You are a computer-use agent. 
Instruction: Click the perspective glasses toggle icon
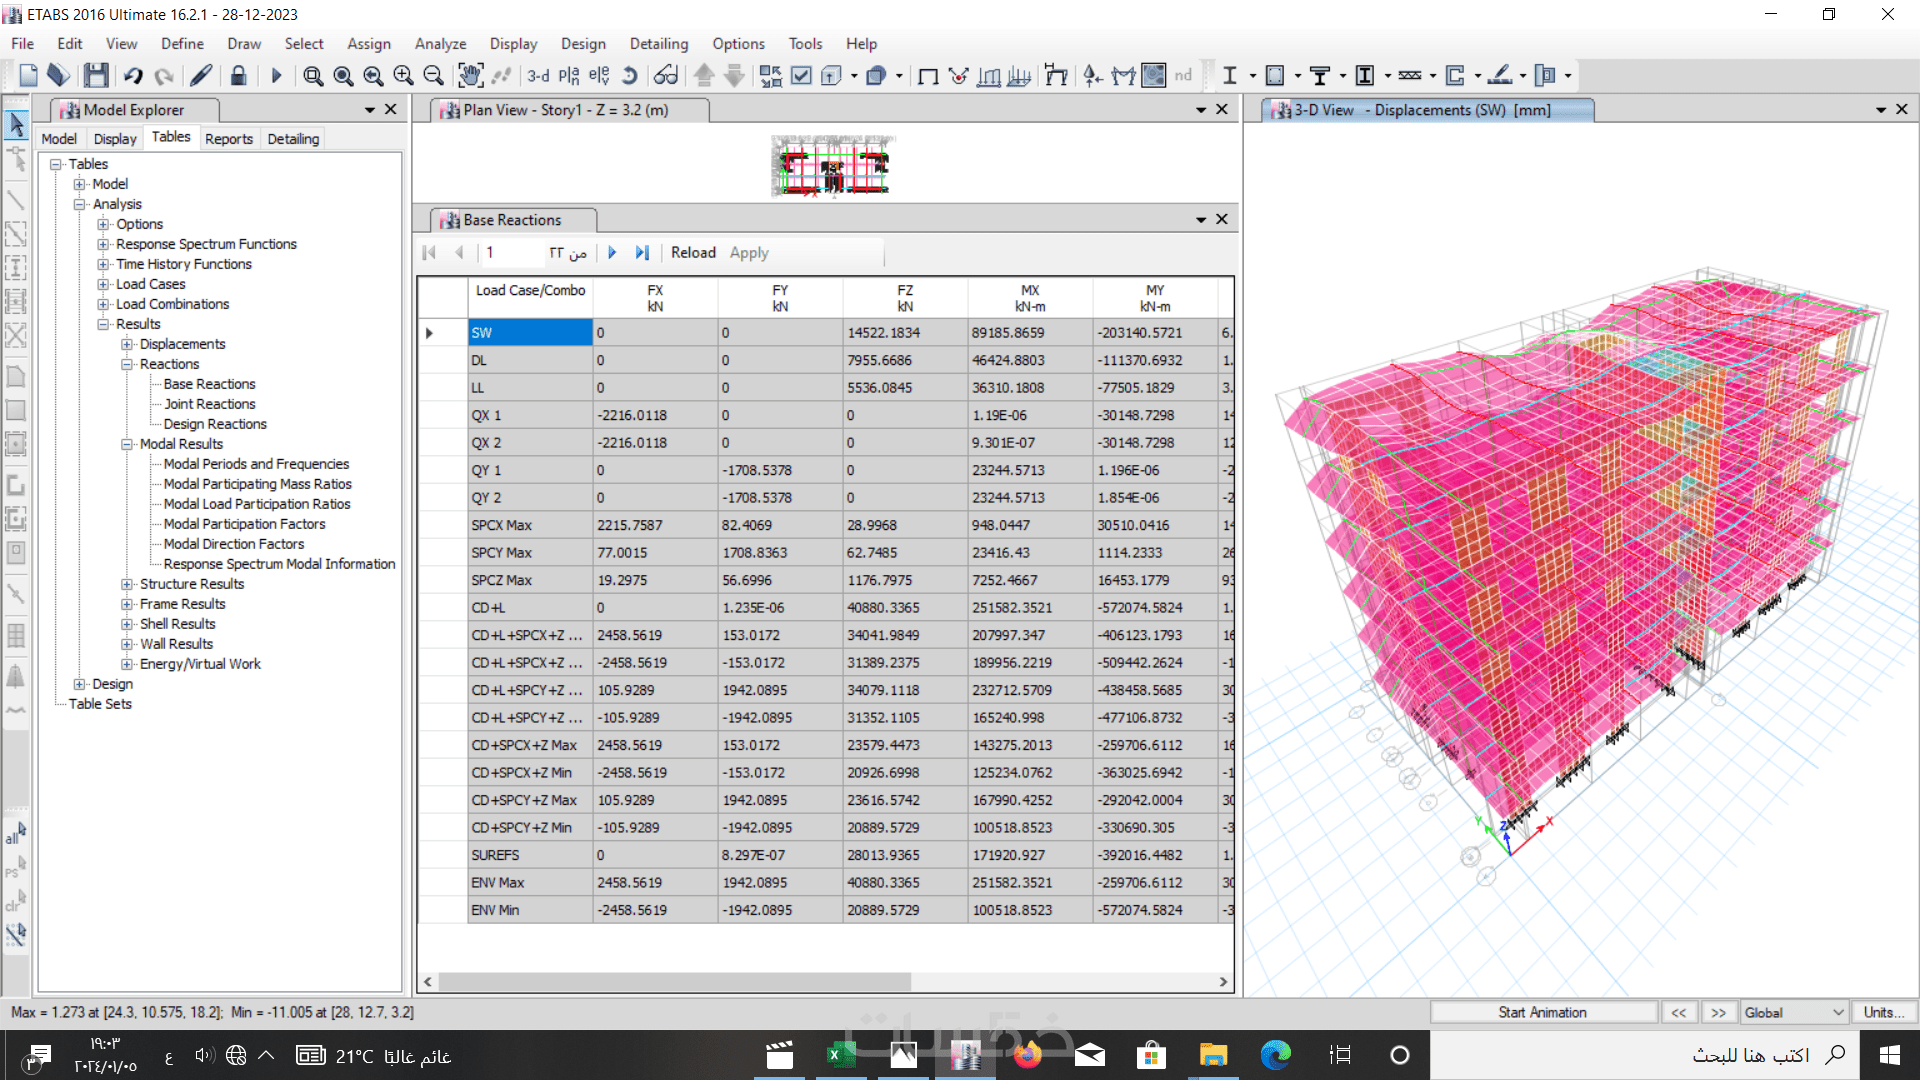pyautogui.click(x=666, y=75)
